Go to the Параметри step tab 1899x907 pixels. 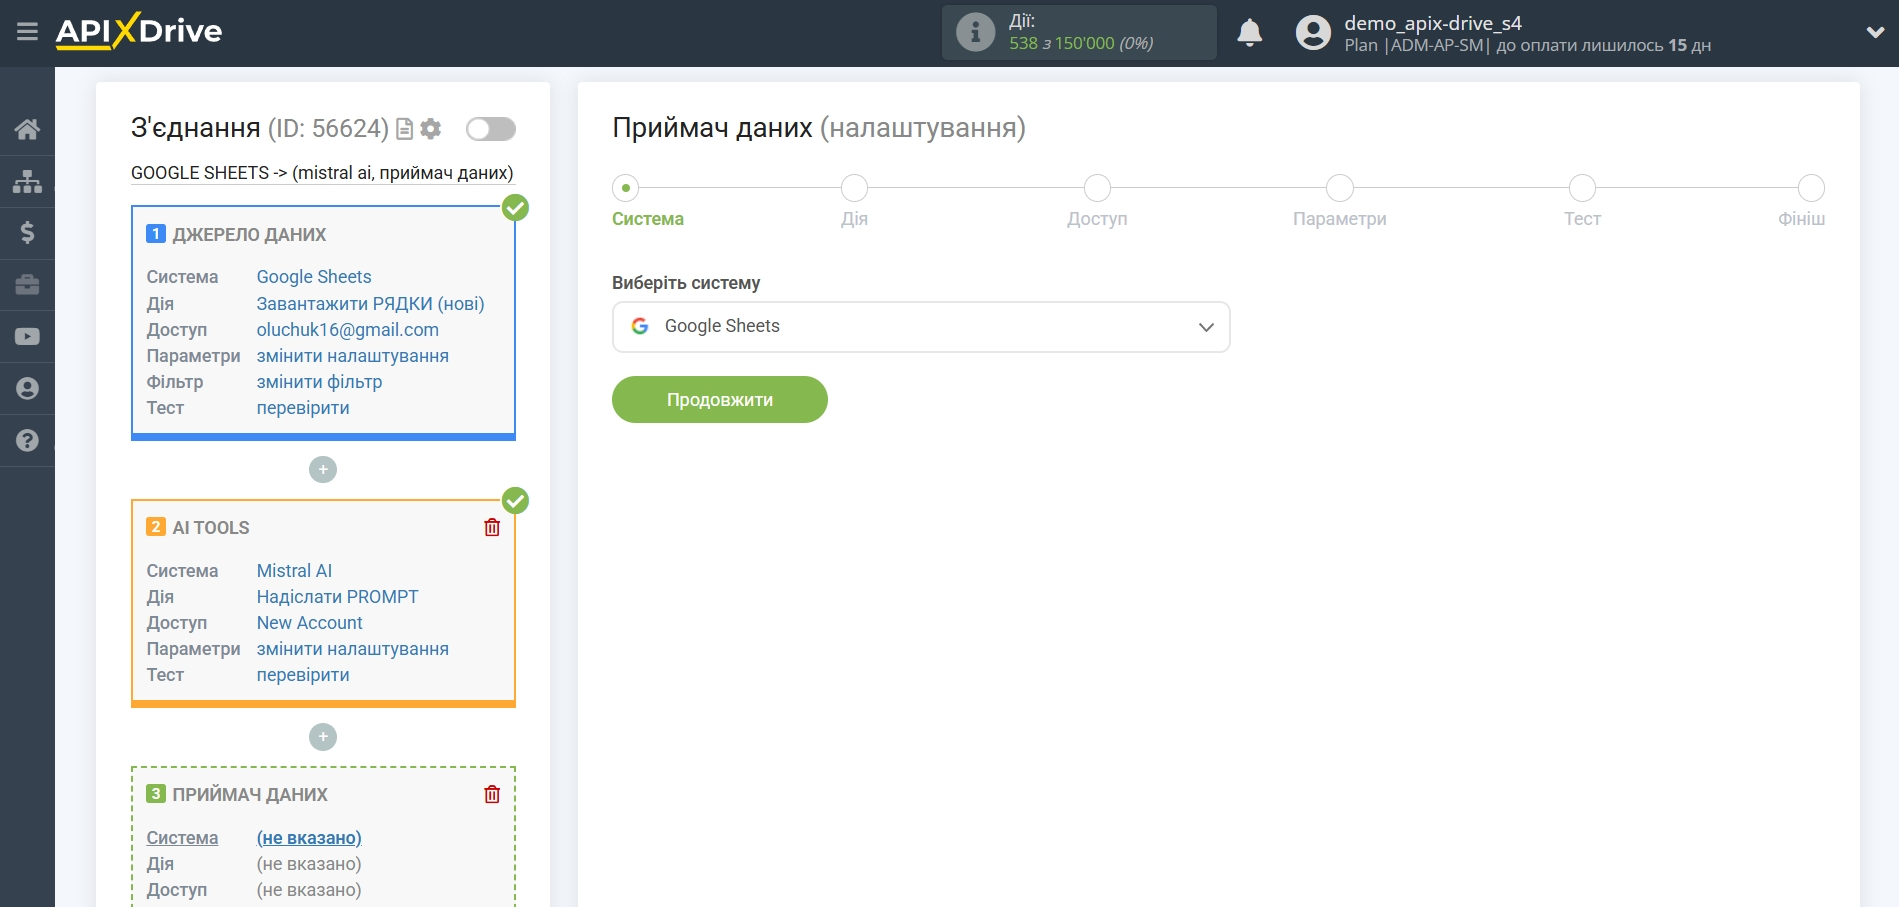(x=1339, y=219)
